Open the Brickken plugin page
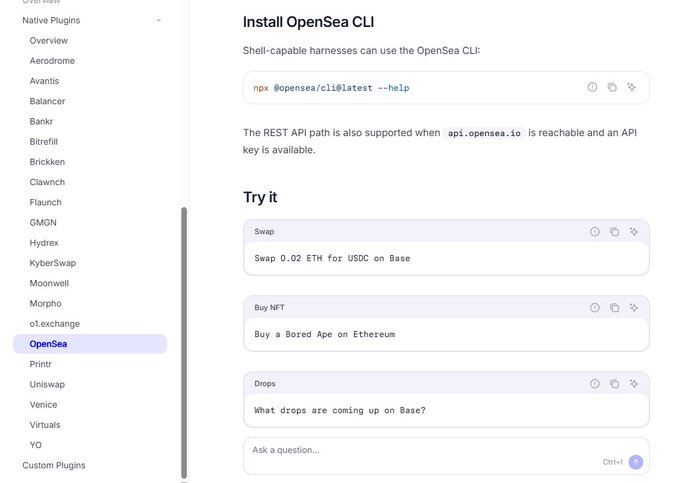Viewport: 680px width, 483px height. pos(47,162)
